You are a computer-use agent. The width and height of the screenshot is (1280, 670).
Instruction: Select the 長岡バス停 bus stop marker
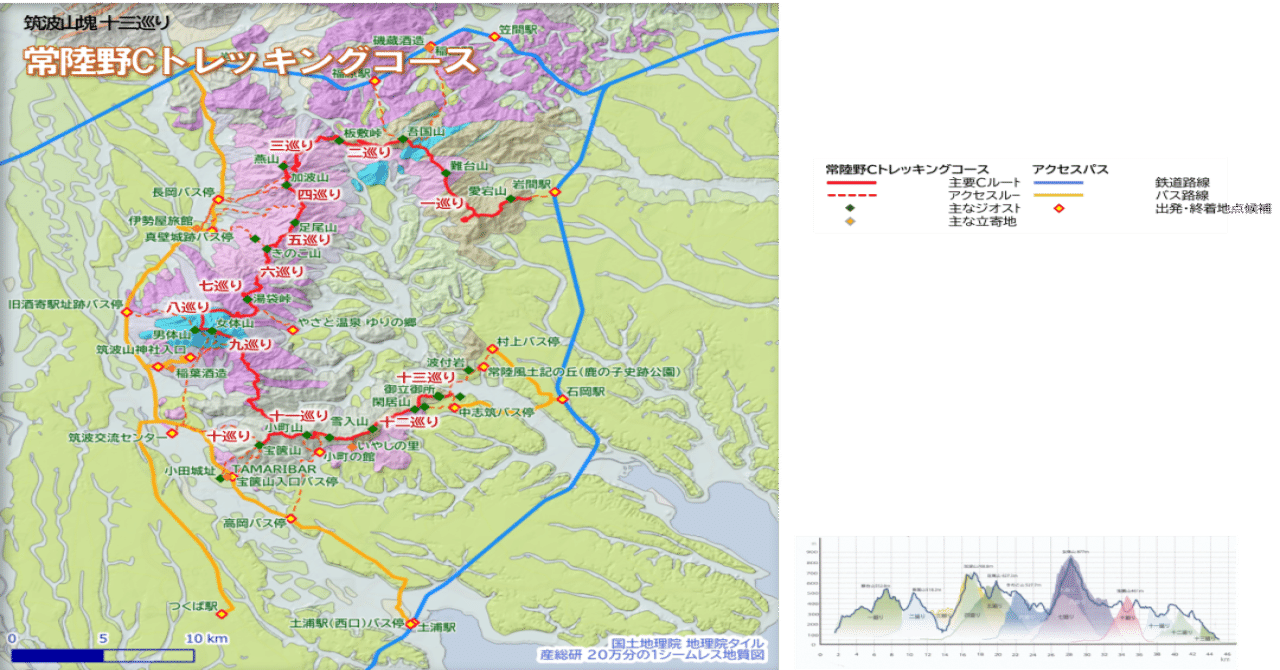coord(218,199)
